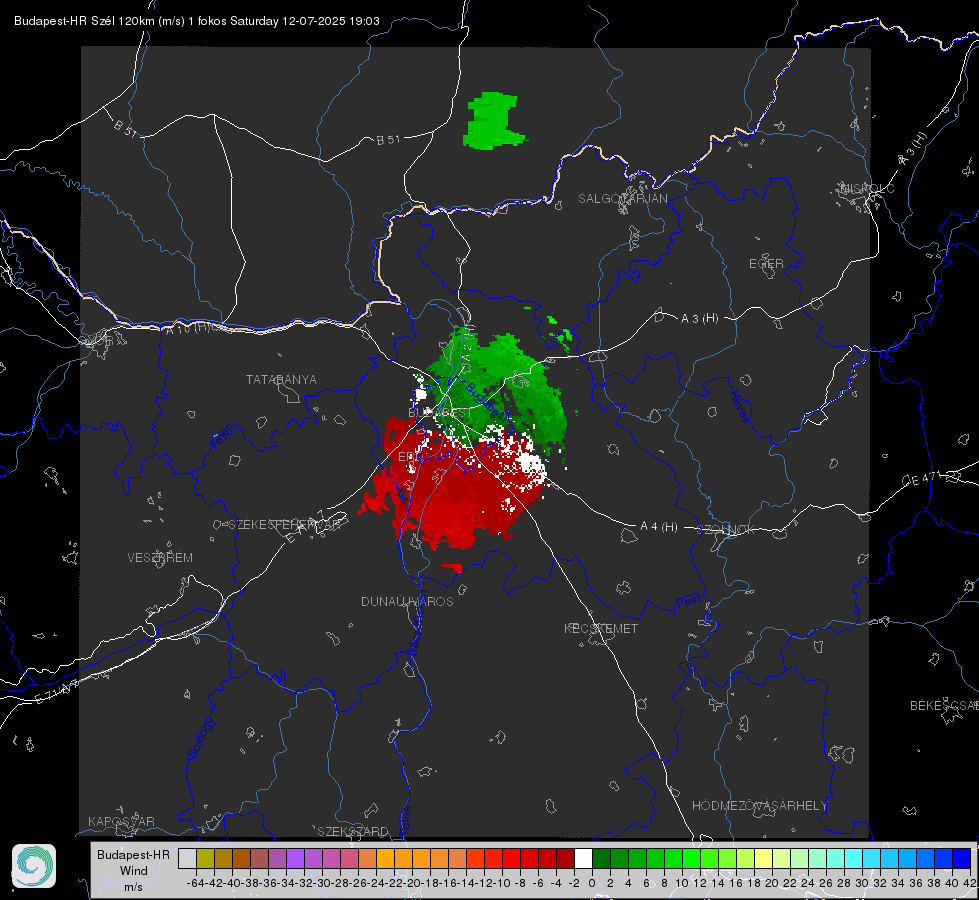This screenshot has width=979, height=900.
Task: Click the BUDAPEST city label on radar echo
Action: [440, 413]
